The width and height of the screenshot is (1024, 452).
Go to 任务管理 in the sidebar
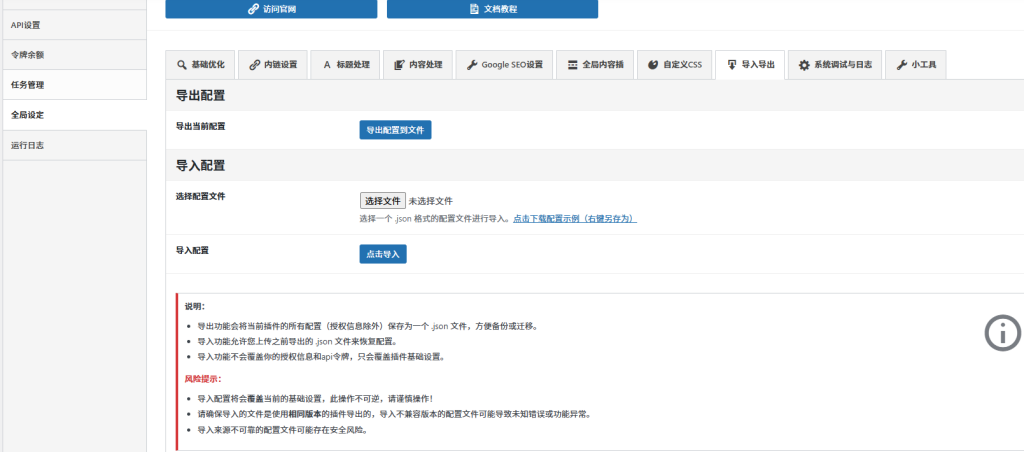click(x=27, y=85)
